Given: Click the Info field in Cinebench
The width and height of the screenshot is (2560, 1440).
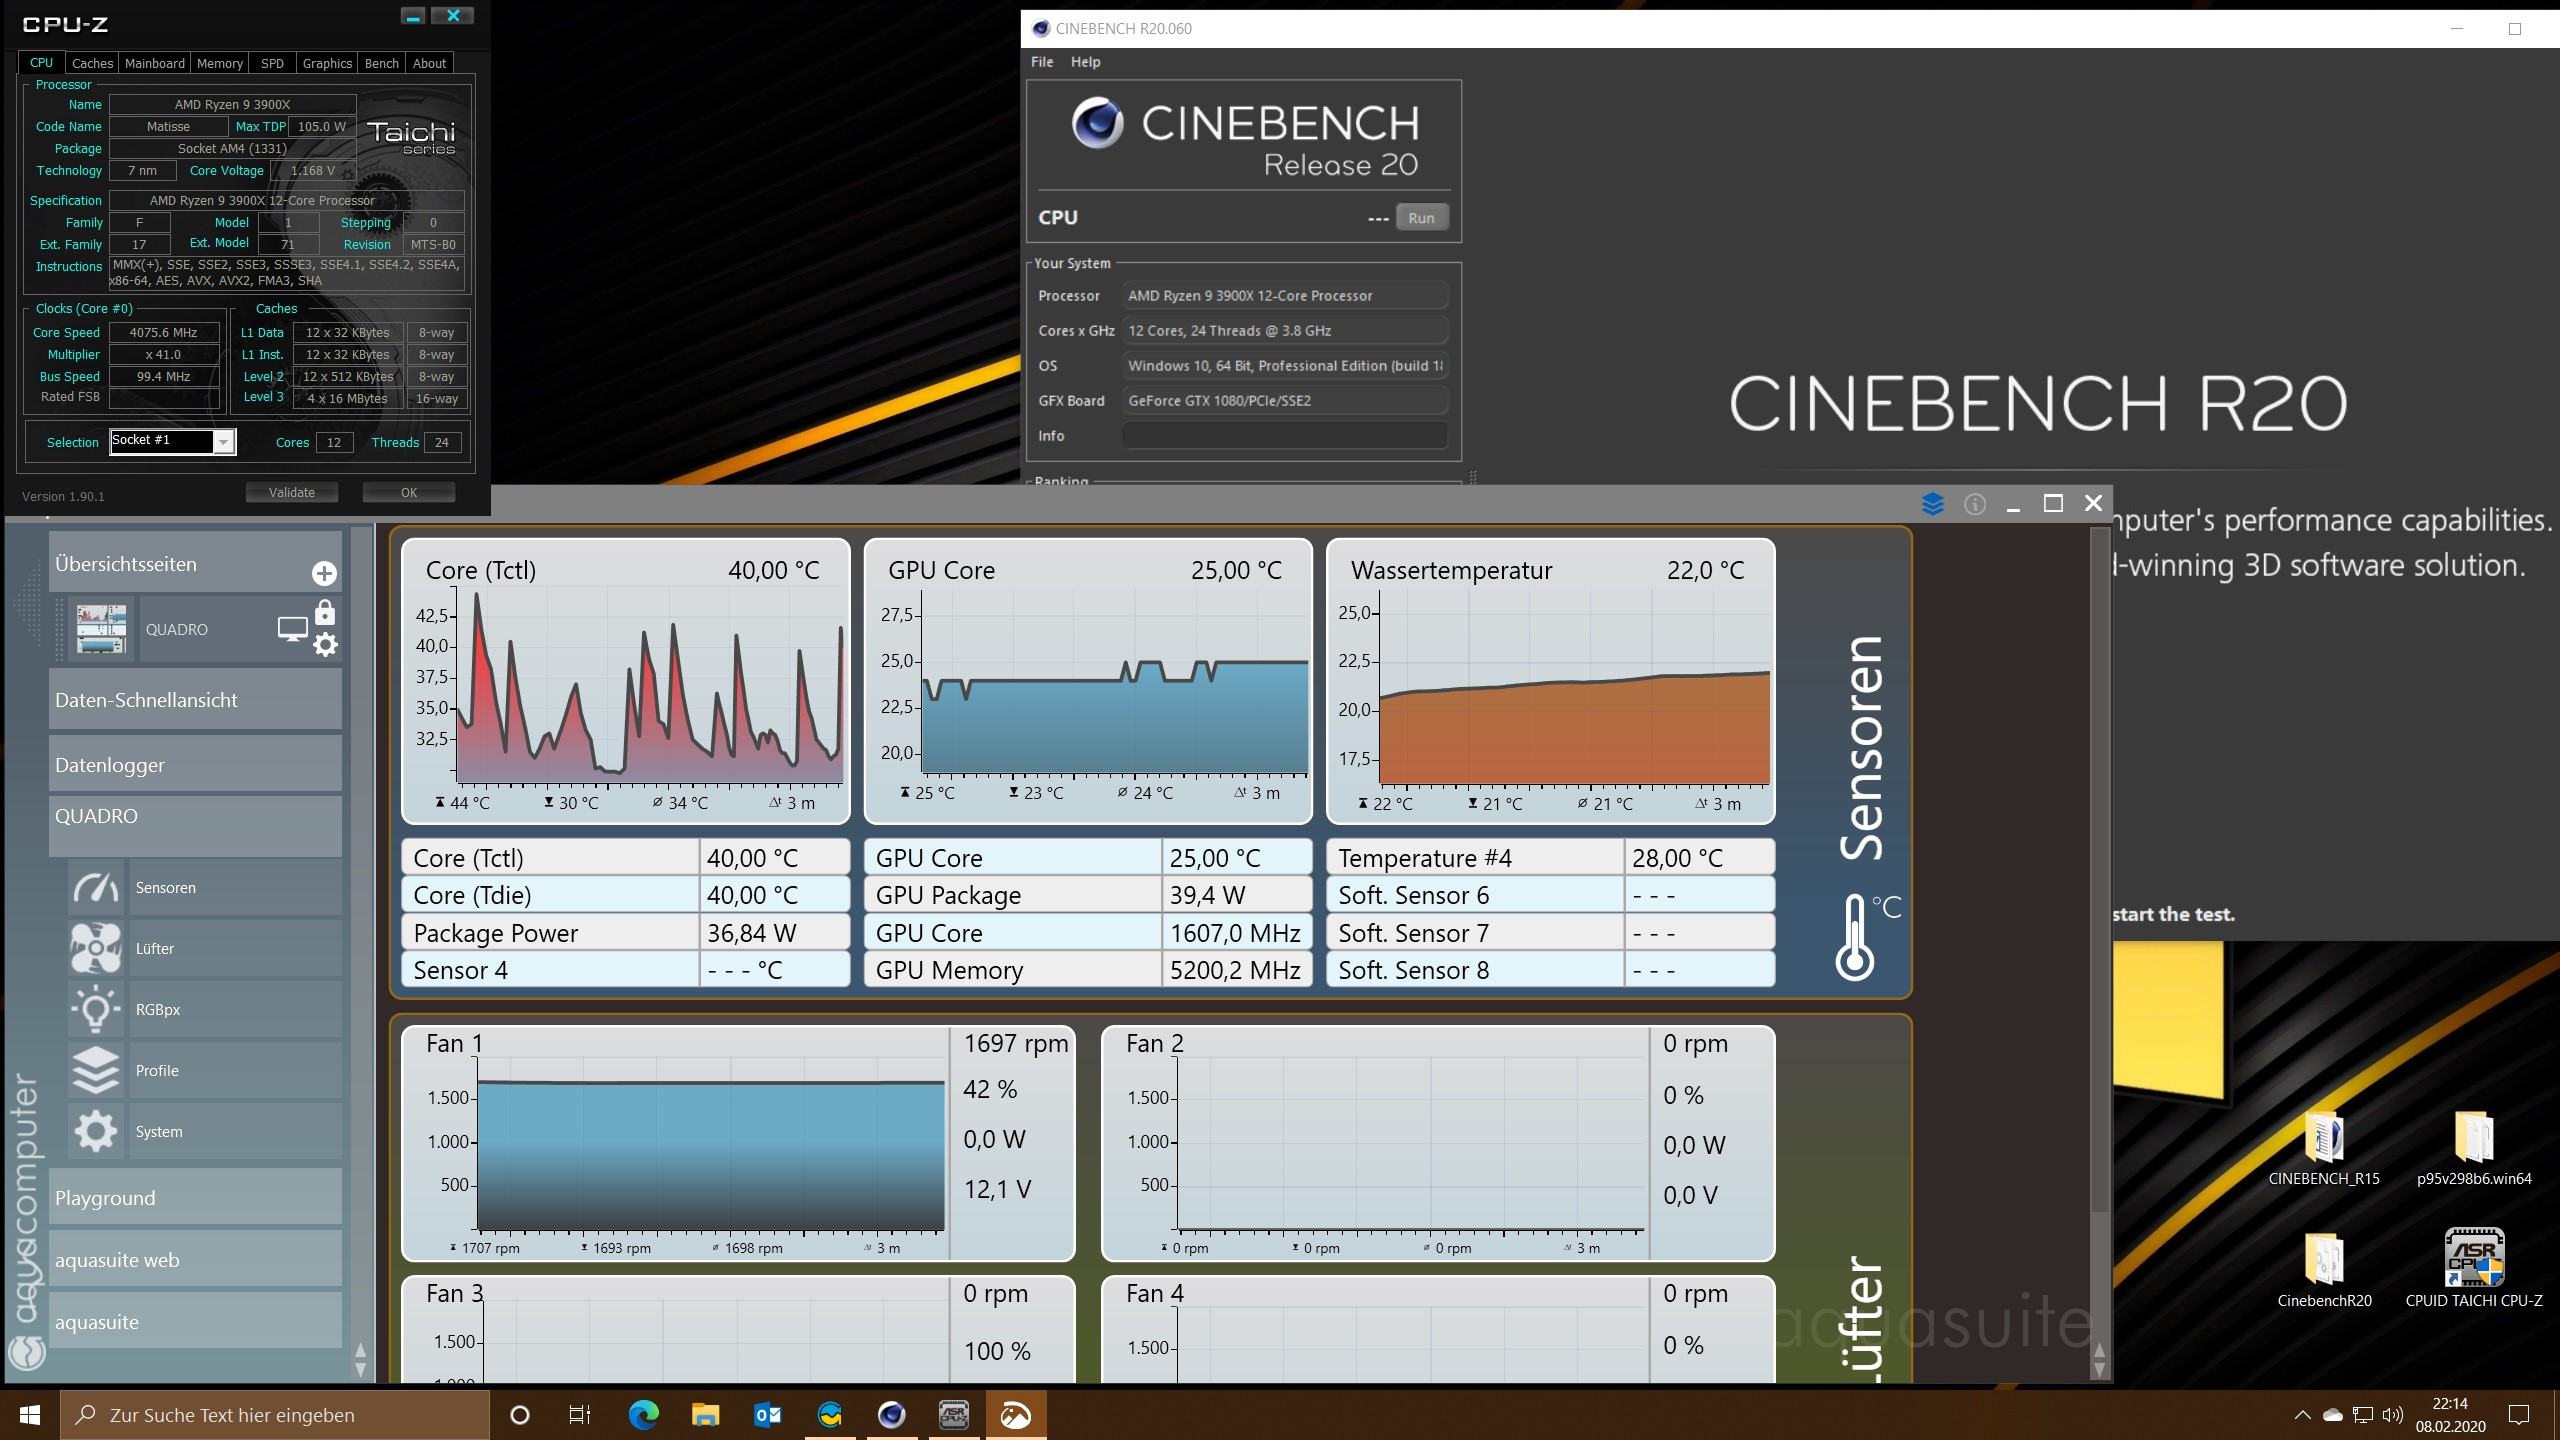Looking at the screenshot, I should [1285, 436].
